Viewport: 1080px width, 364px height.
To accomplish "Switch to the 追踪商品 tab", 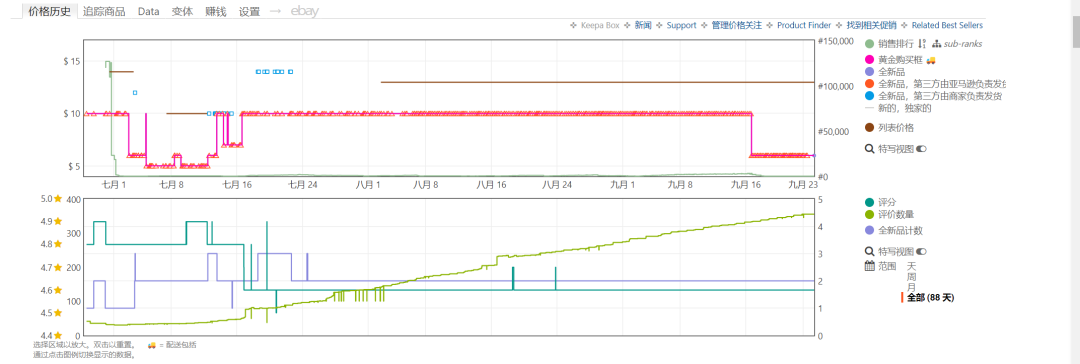I will 104,12.
